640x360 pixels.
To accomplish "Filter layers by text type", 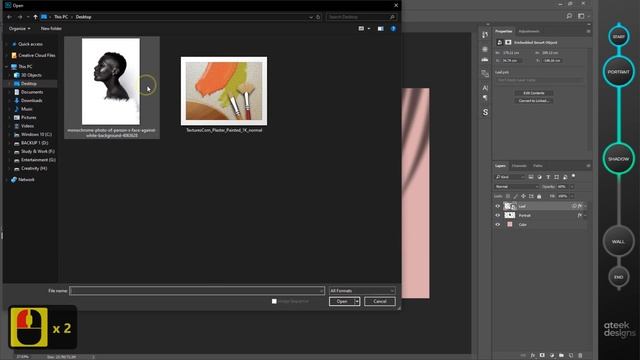I will (x=548, y=177).
